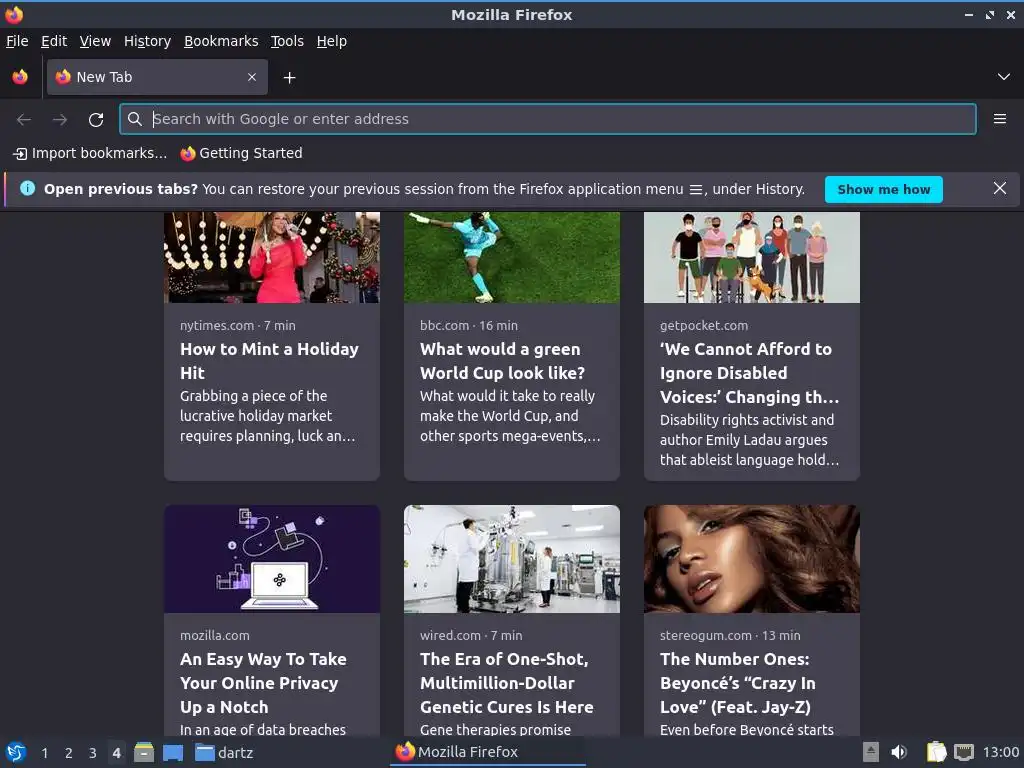Click the info icon in notification bar
The height and width of the screenshot is (768, 1024).
pos(27,189)
